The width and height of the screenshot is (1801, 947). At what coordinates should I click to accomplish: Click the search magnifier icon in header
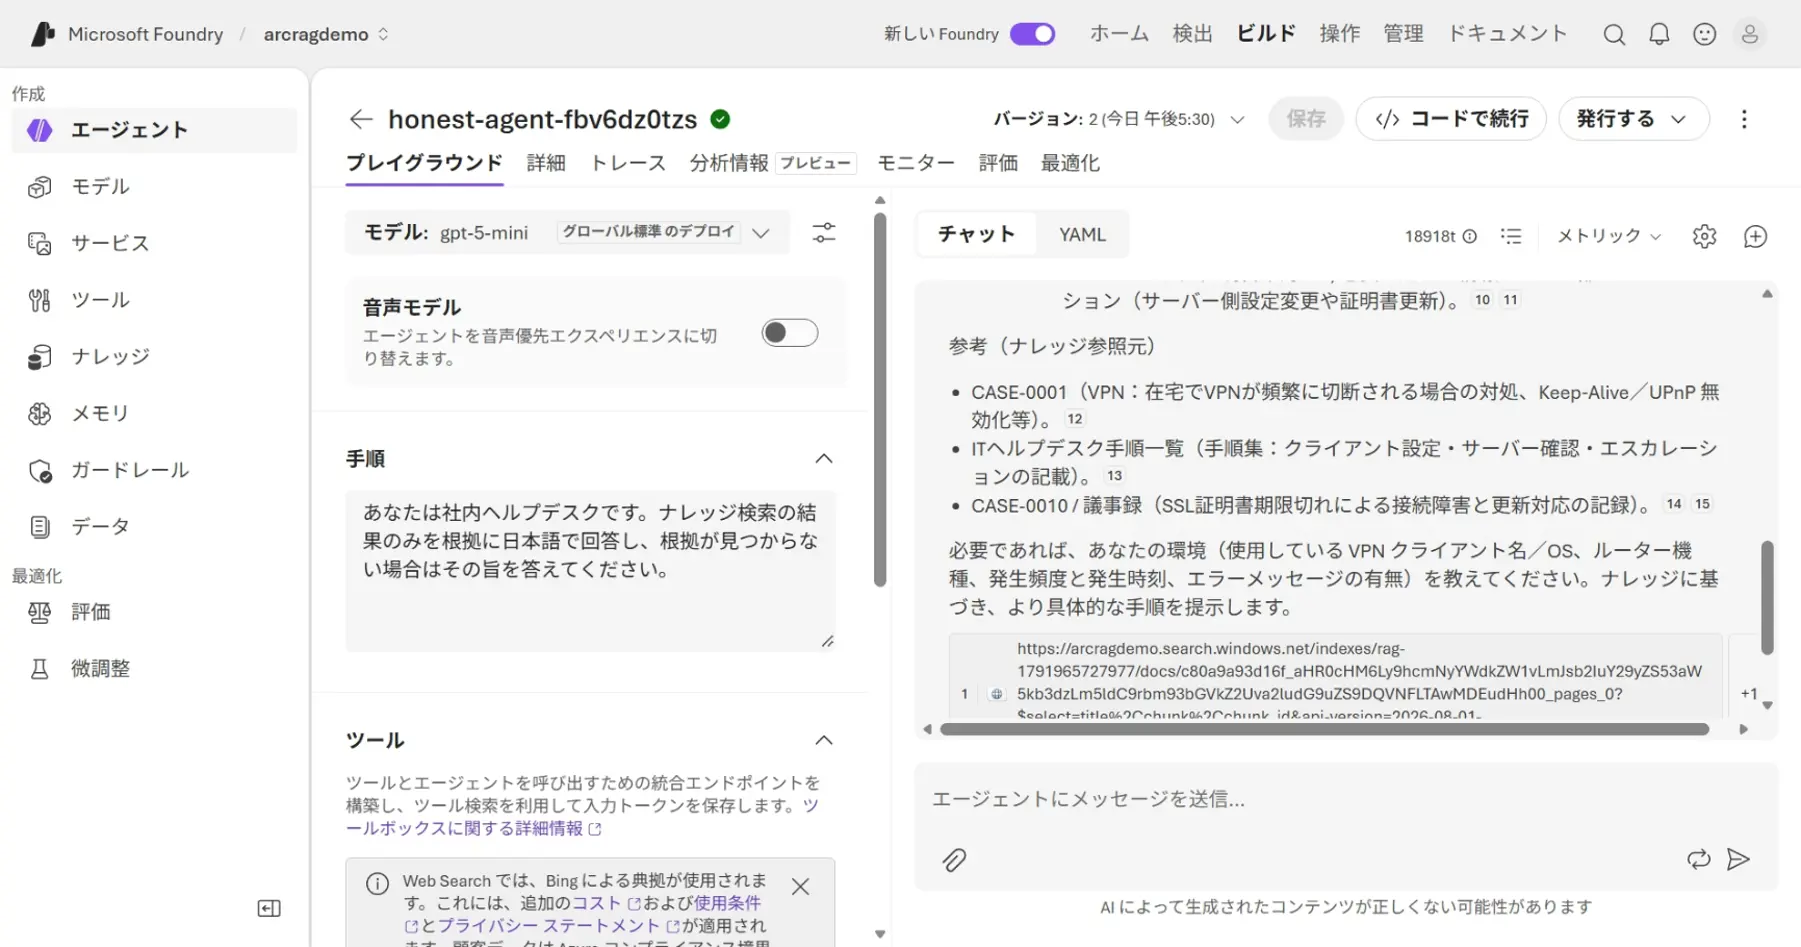pyautogui.click(x=1613, y=35)
